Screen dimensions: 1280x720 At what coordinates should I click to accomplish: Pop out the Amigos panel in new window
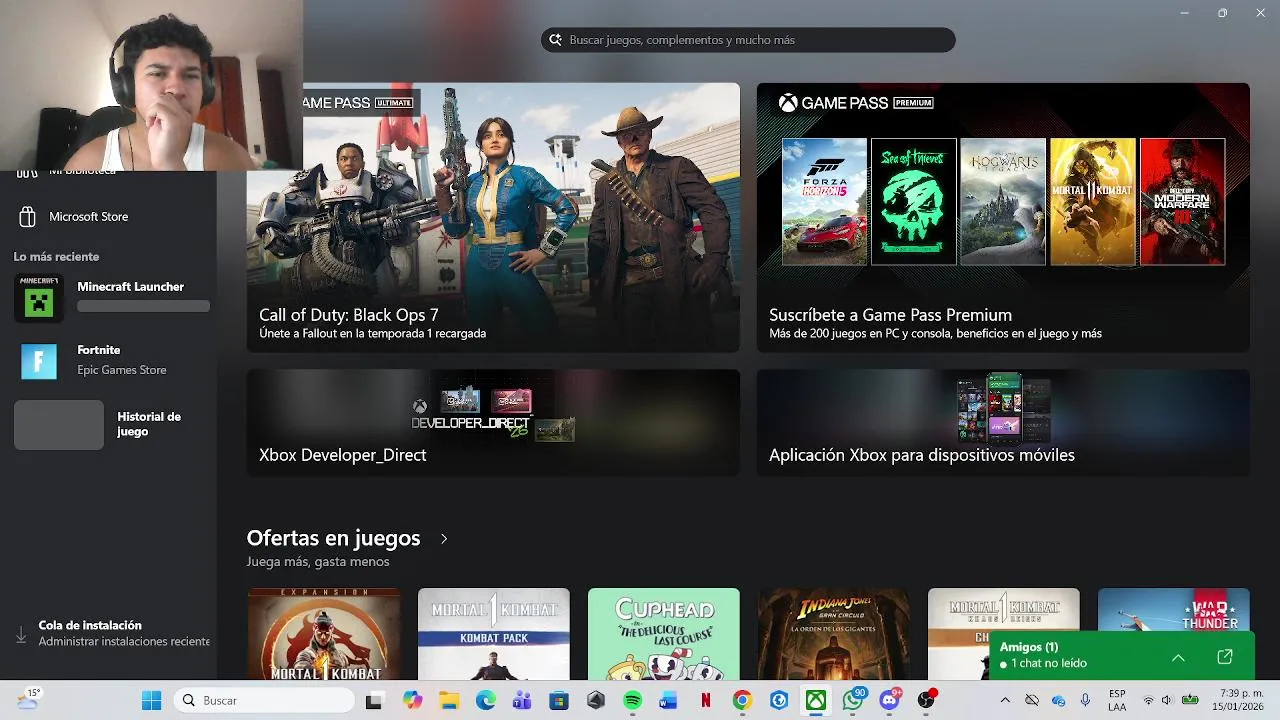[1224, 657]
